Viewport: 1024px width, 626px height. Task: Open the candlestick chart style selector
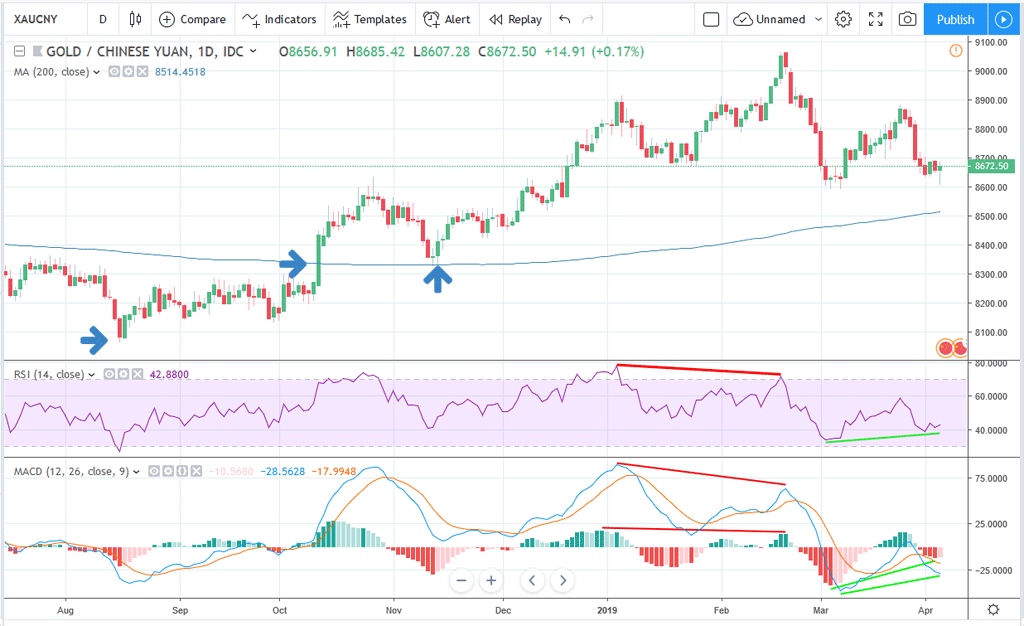point(136,19)
